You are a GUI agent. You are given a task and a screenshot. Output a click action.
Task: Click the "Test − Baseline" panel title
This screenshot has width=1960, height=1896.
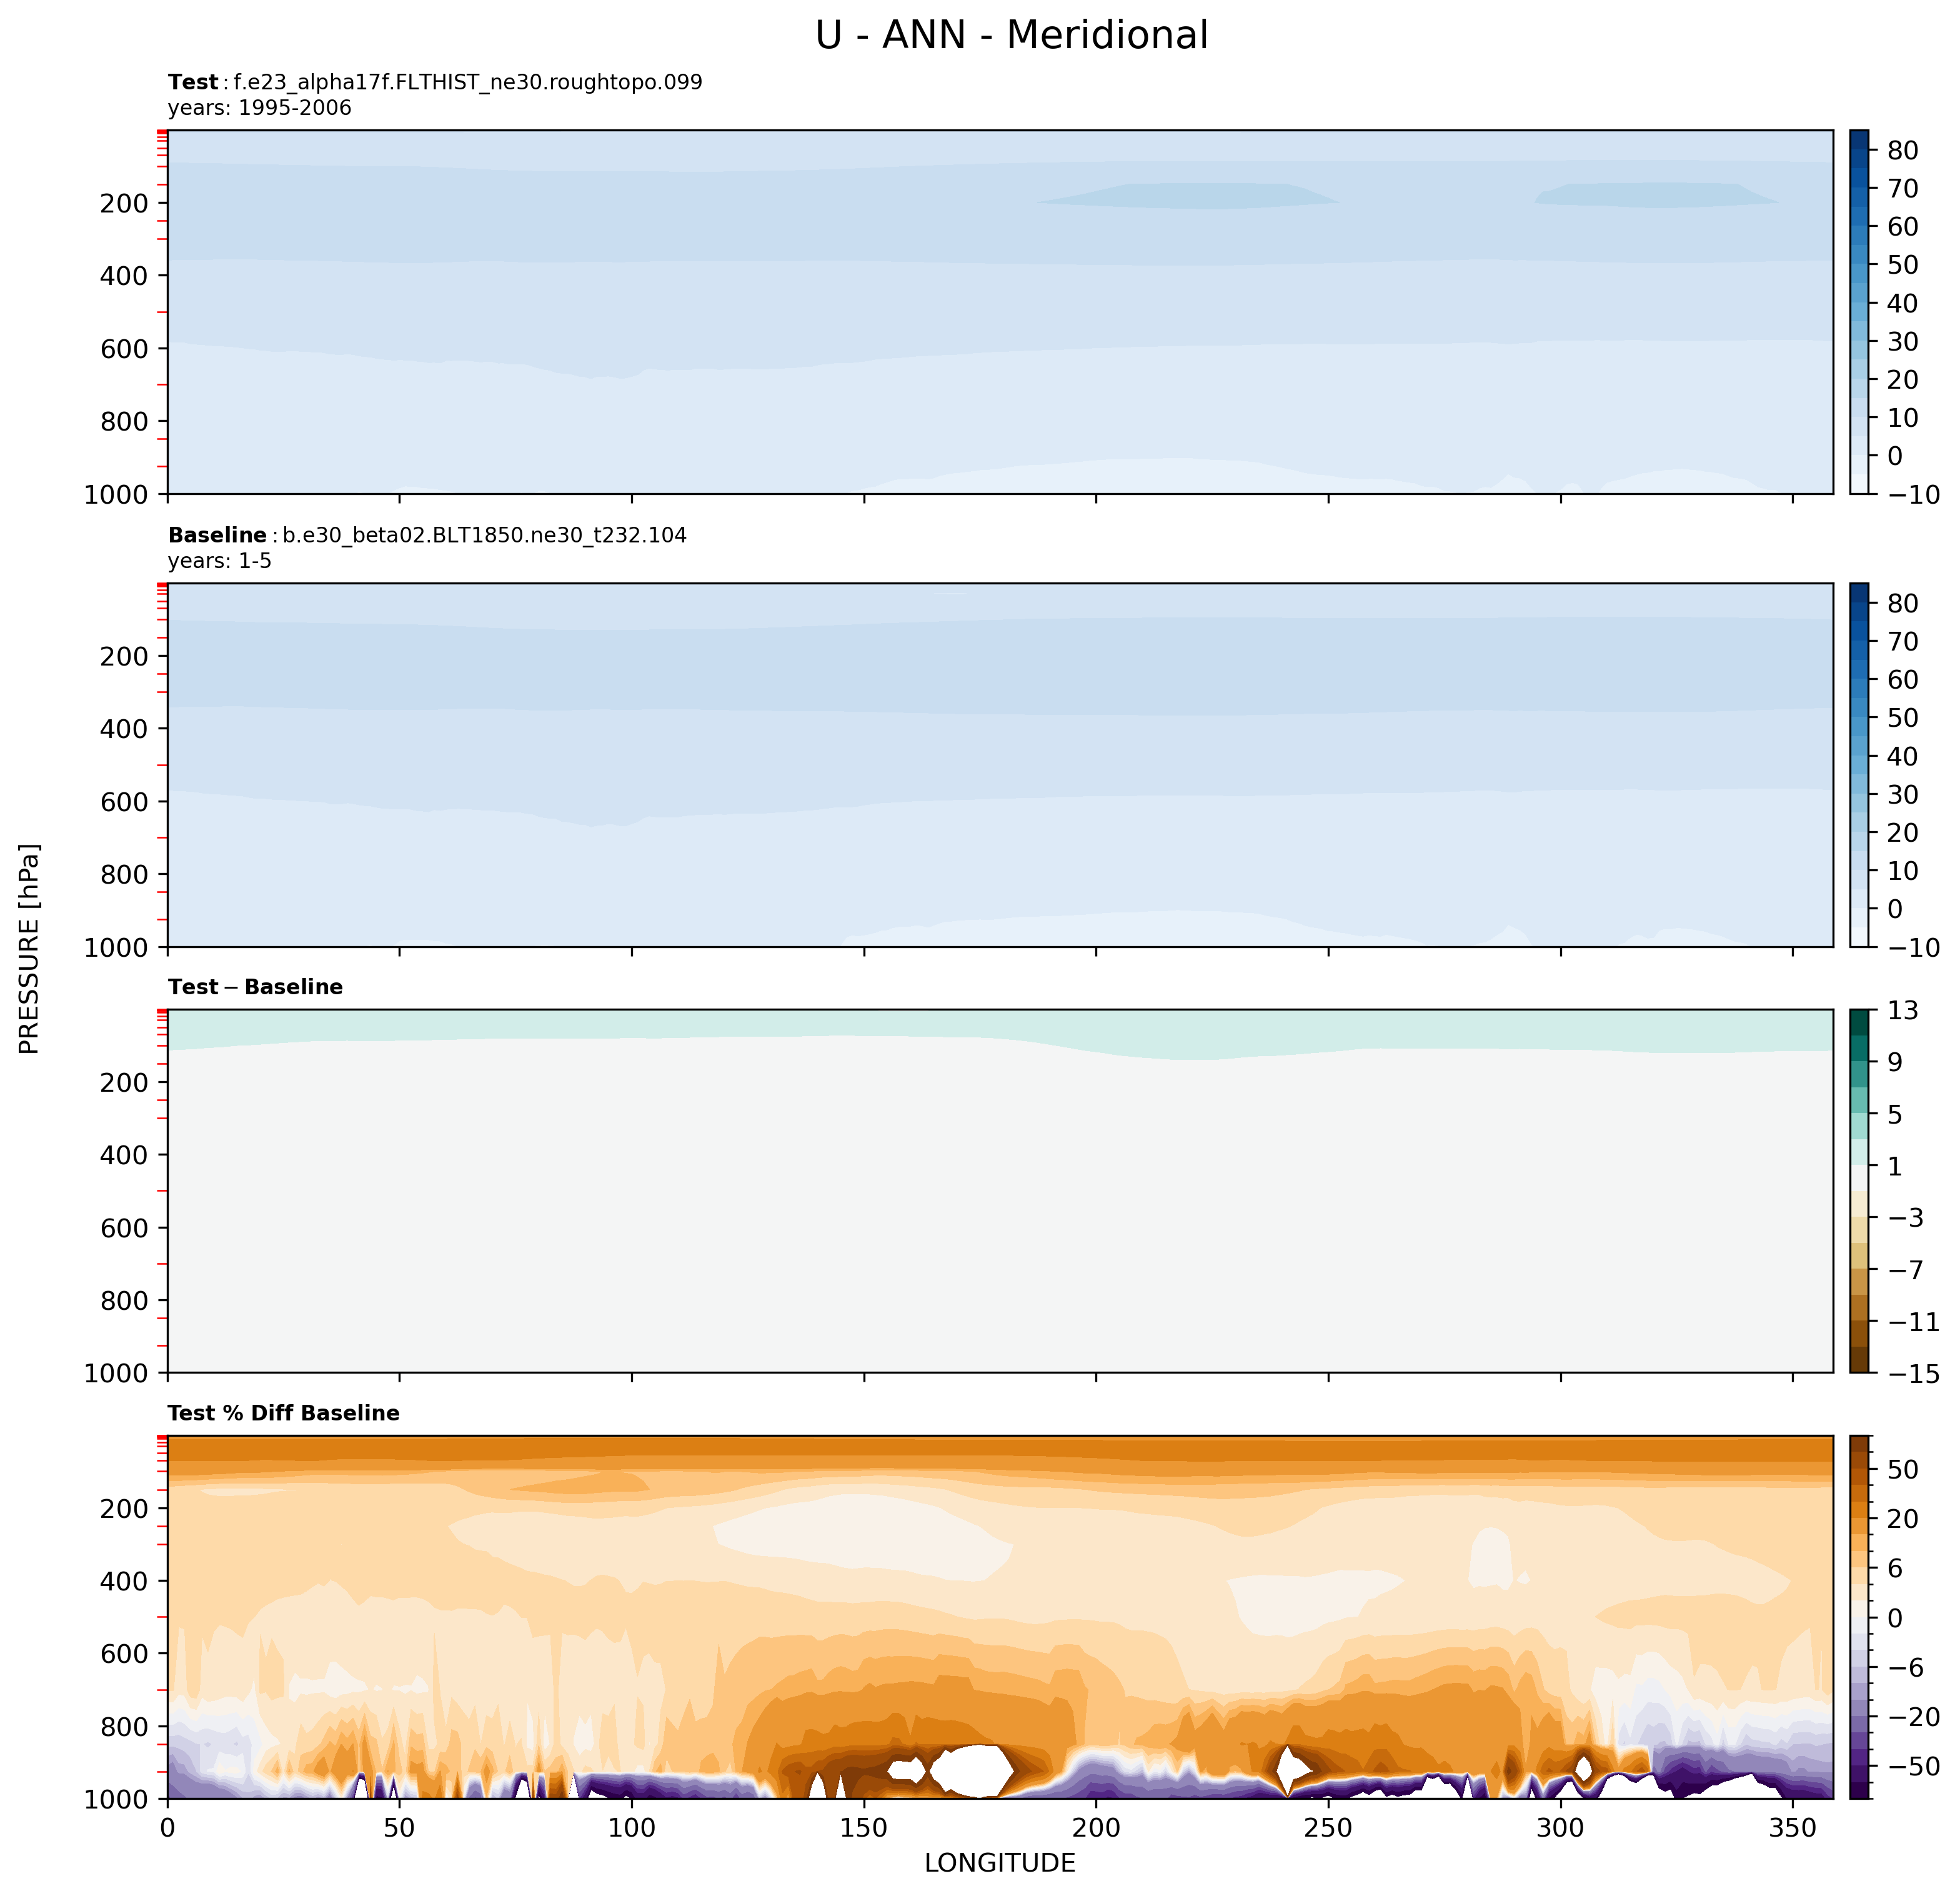point(255,987)
